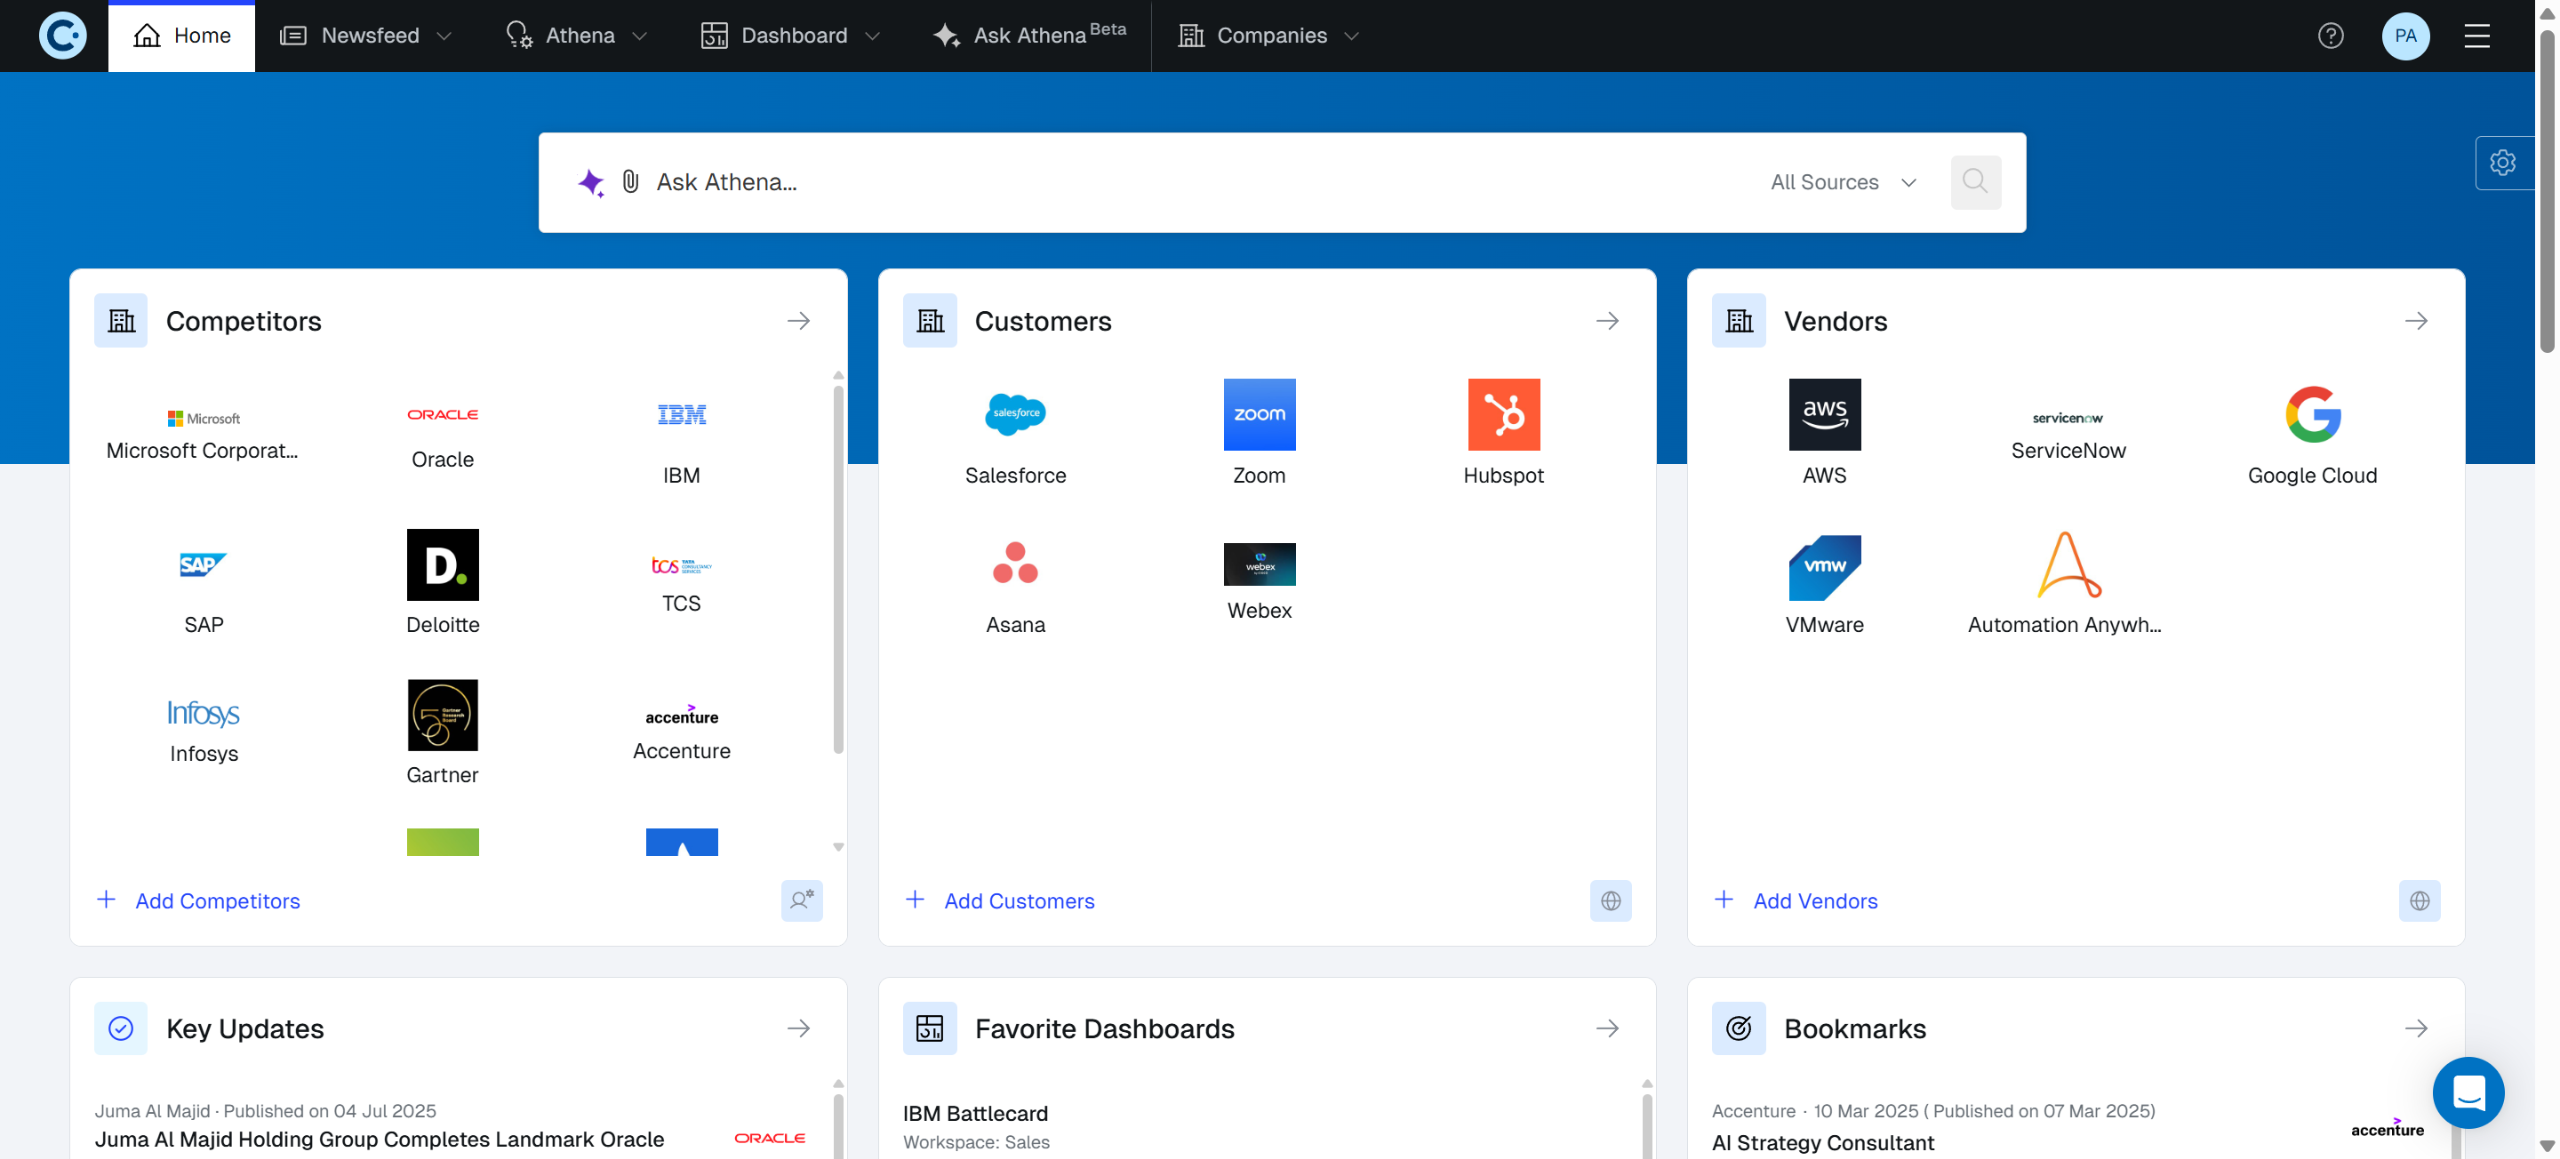The image size is (2560, 1159).
Task: Click the attachment paperclip icon
Action: pos(630,181)
